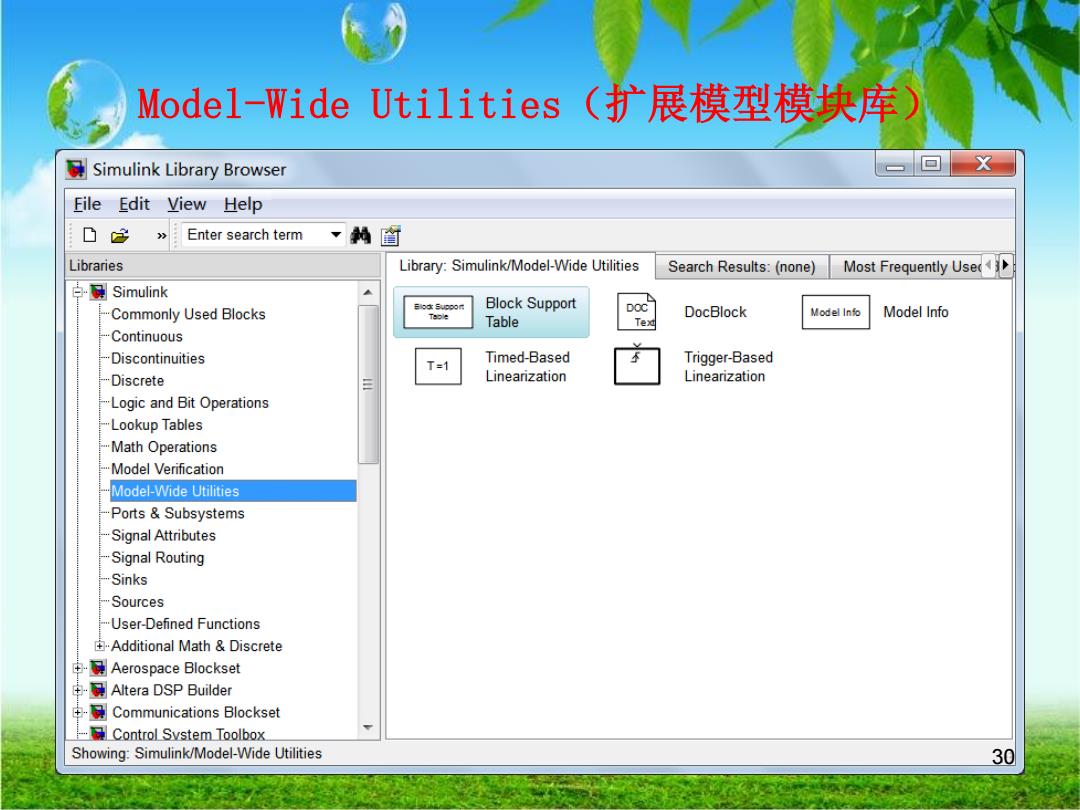This screenshot has width=1080, height=810.
Task: Select Logic and Bit Operations library
Action: coord(189,402)
